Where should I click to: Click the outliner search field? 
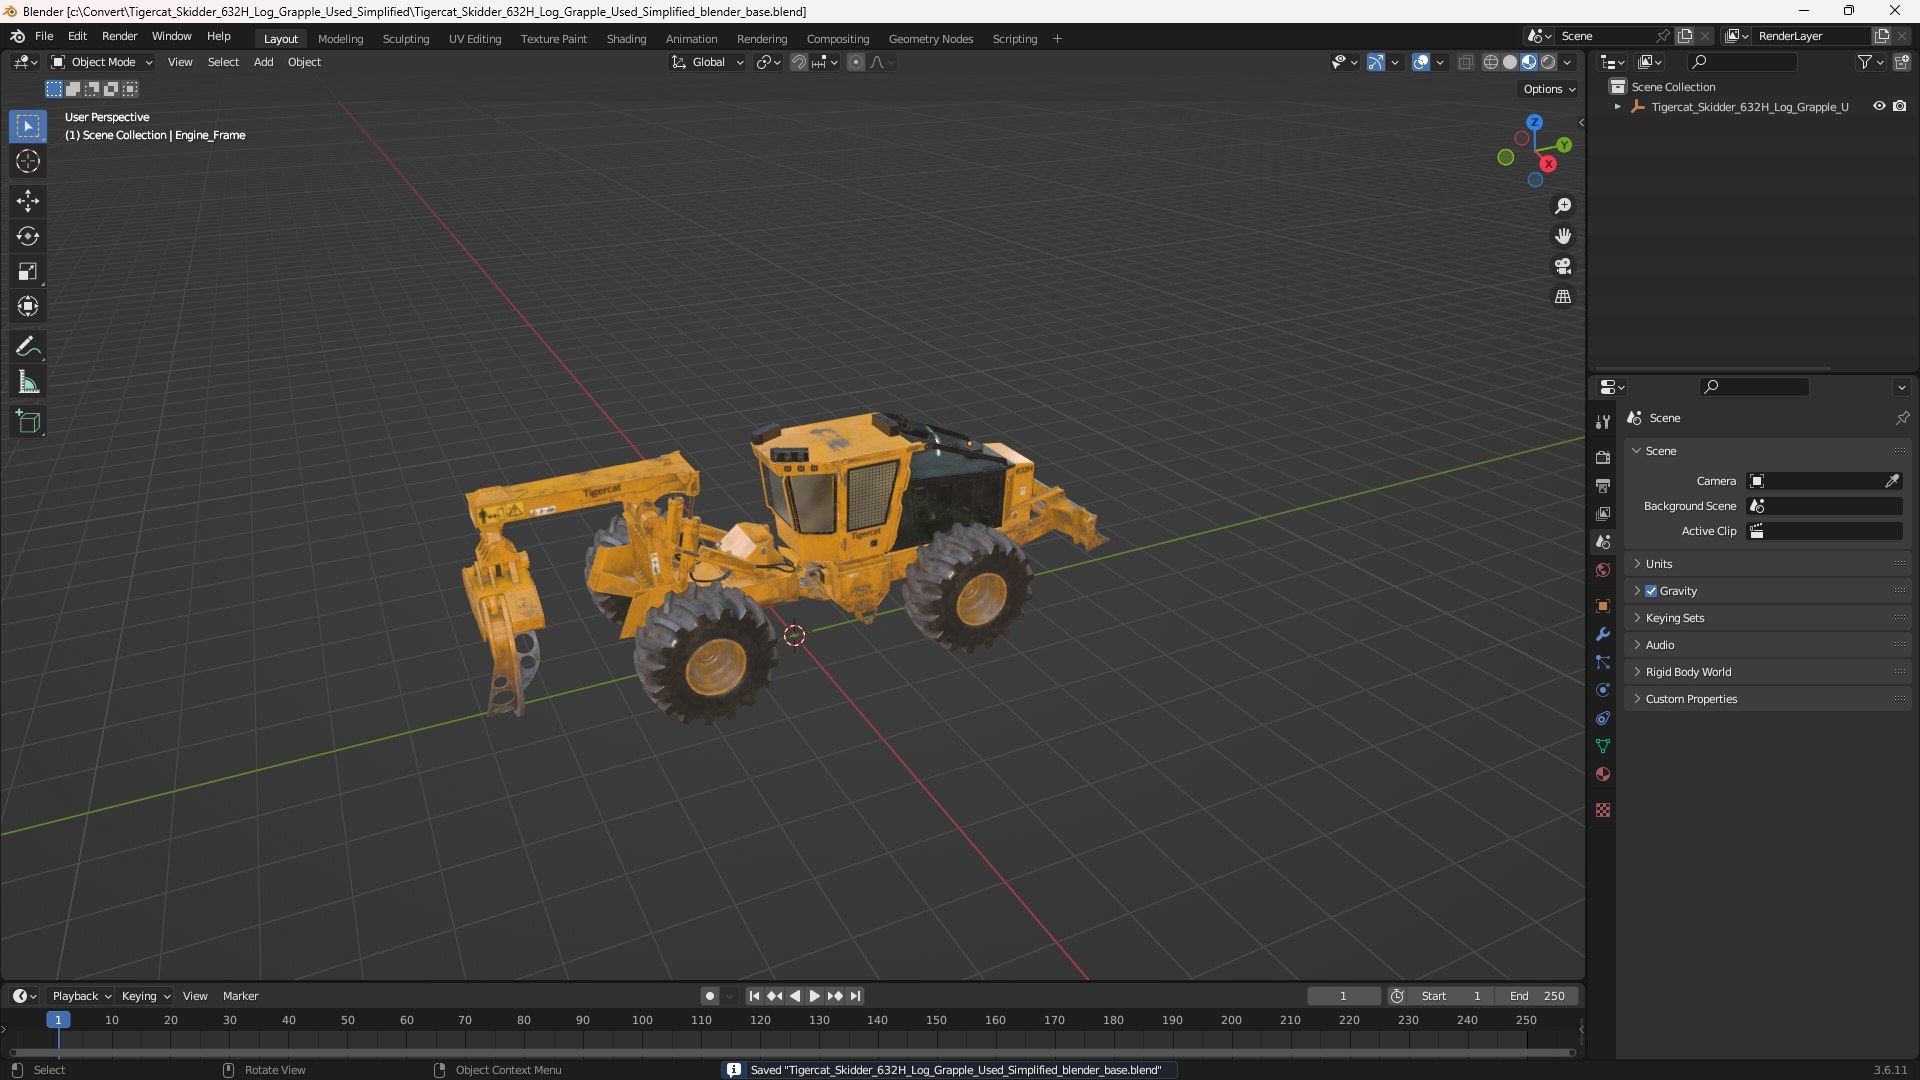1741,62
